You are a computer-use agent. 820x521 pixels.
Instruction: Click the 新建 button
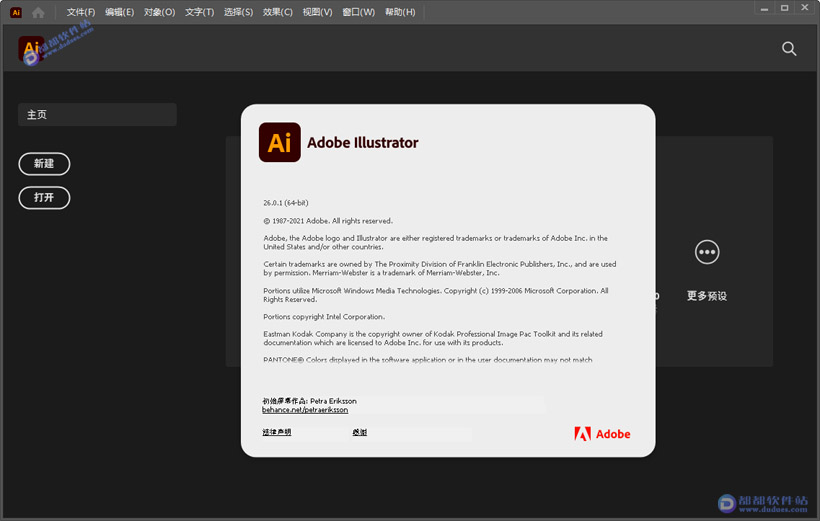(x=44, y=164)
